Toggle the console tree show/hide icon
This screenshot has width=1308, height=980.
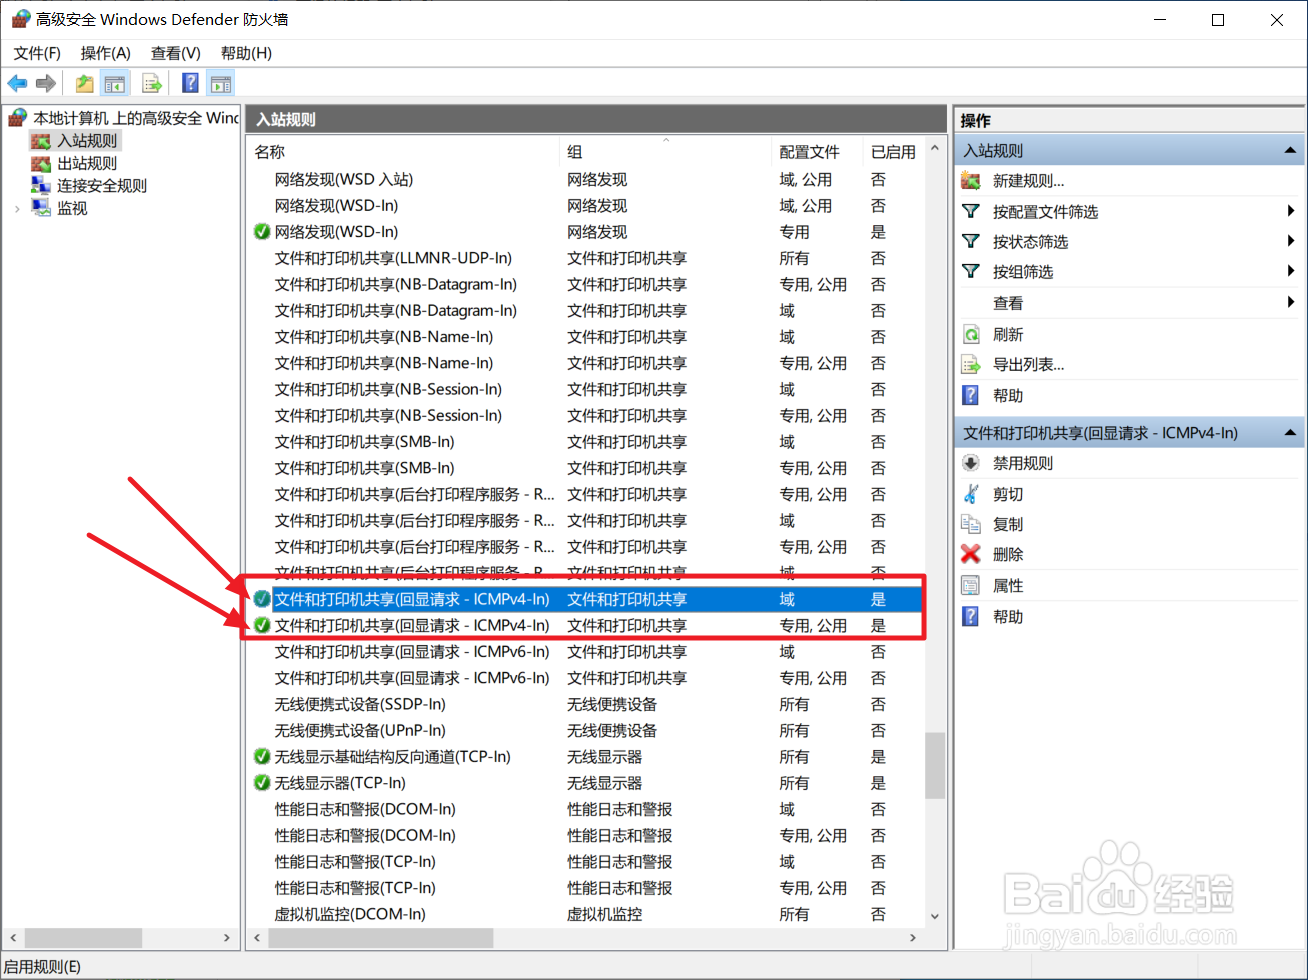click(115, 83)
